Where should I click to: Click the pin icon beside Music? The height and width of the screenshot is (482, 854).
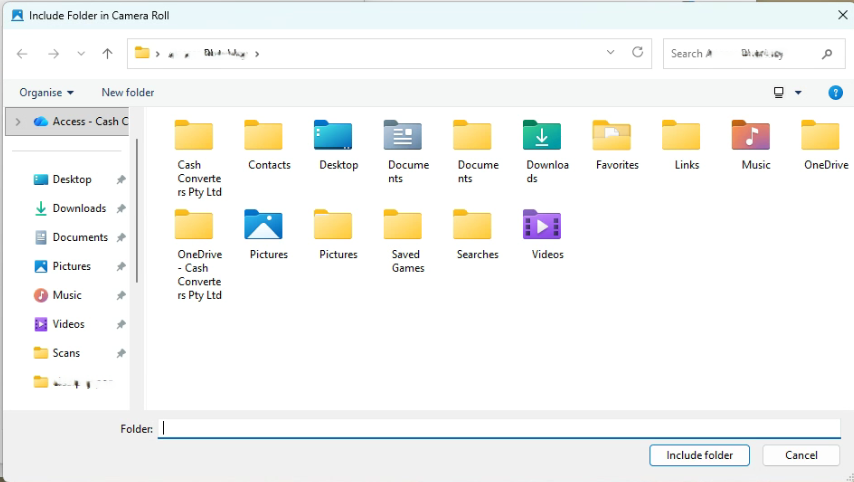click(121, 295)
